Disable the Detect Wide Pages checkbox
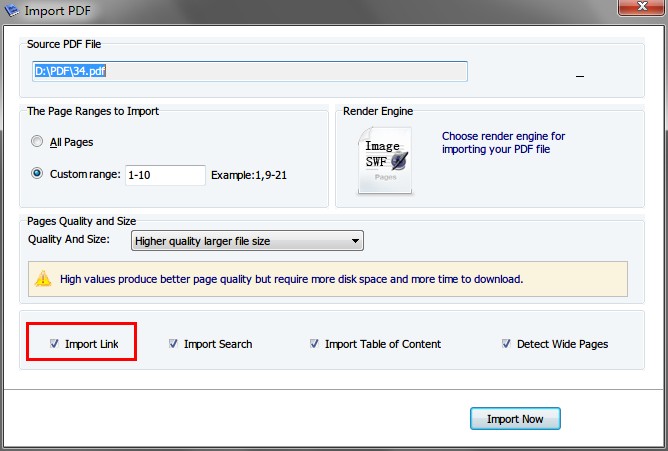The height and width of the screenshot is (451, 668). pyautogui.click(x=506, y=343)
